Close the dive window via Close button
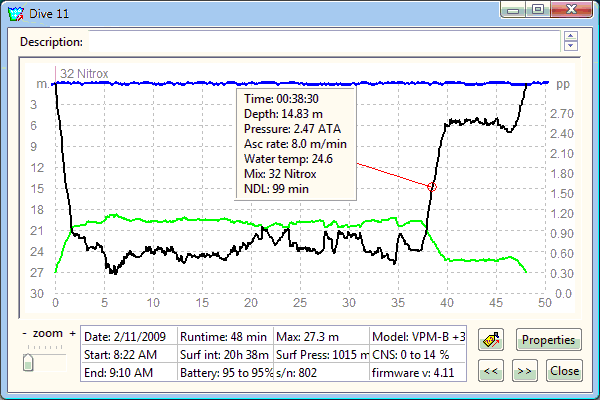Image resolution: width=600 pixels, height=400 pixels. tap(564, 370)
